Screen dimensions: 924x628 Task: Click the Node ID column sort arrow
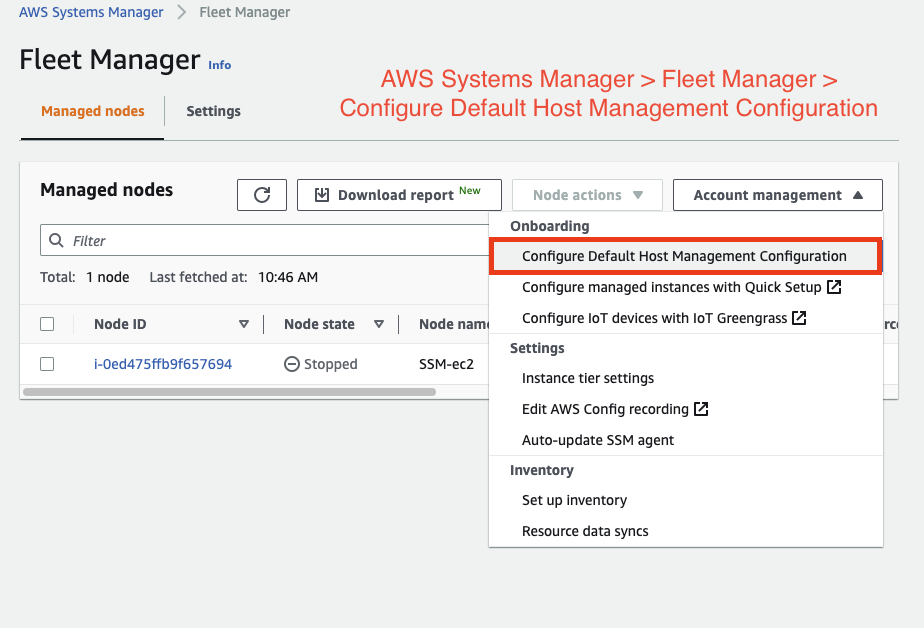(244, 324)
